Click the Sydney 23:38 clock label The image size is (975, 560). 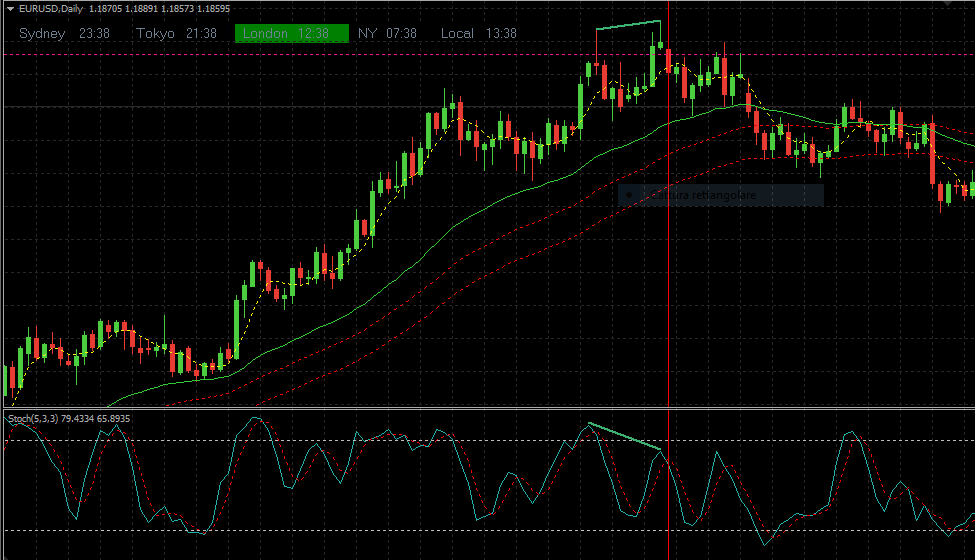click(64, 34)
